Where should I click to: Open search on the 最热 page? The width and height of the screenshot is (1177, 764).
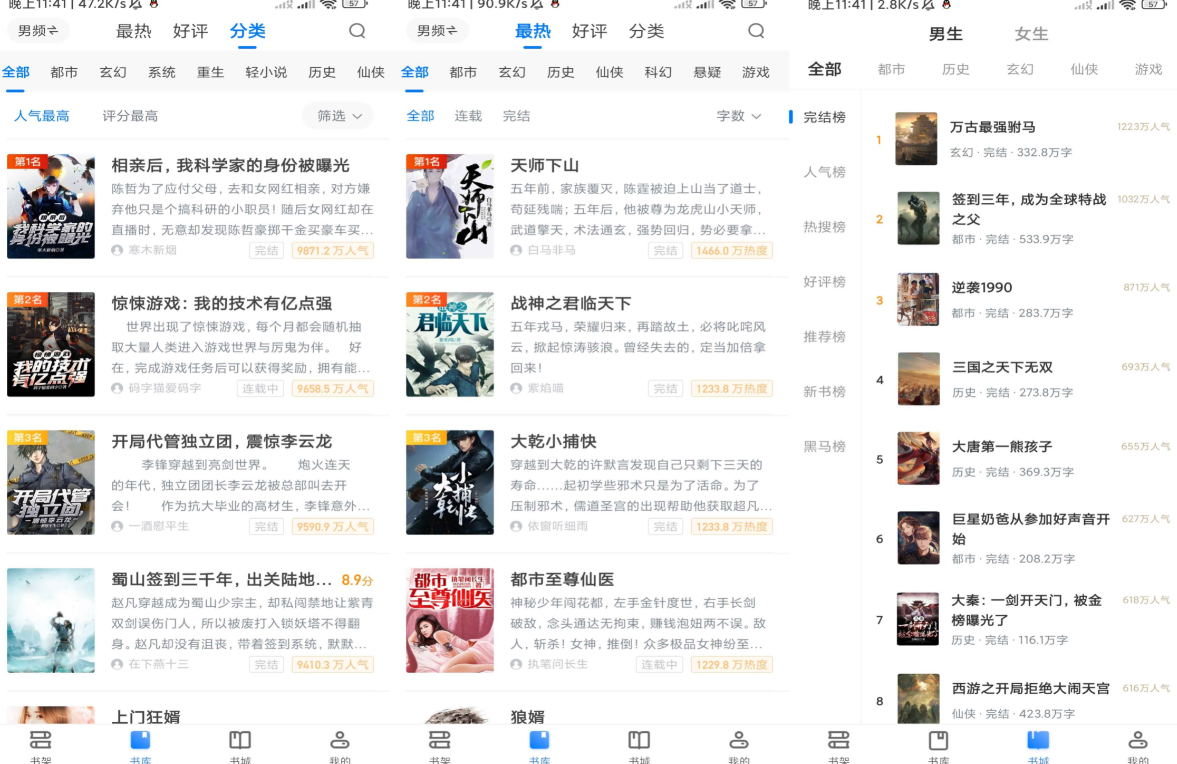tap(756, 31)
